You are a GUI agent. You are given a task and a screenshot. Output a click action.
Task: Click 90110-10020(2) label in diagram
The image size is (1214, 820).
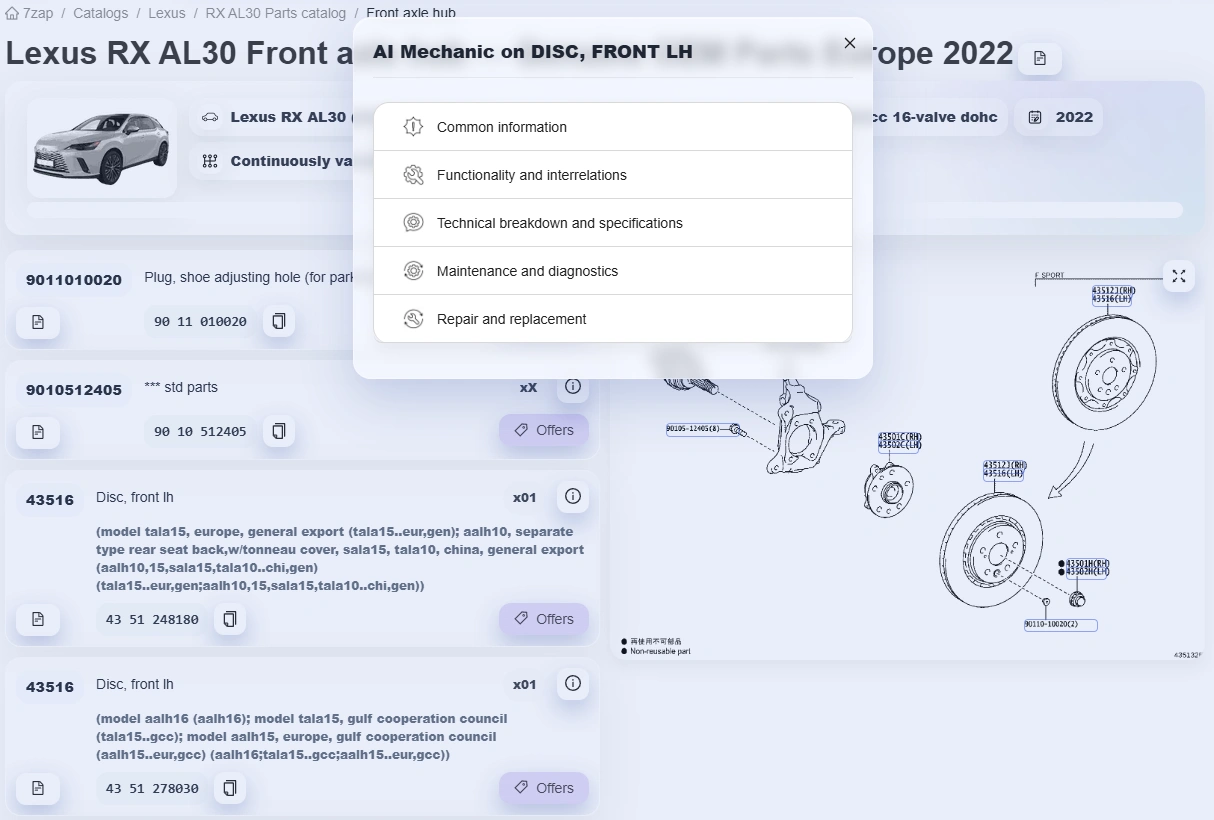1060,625
